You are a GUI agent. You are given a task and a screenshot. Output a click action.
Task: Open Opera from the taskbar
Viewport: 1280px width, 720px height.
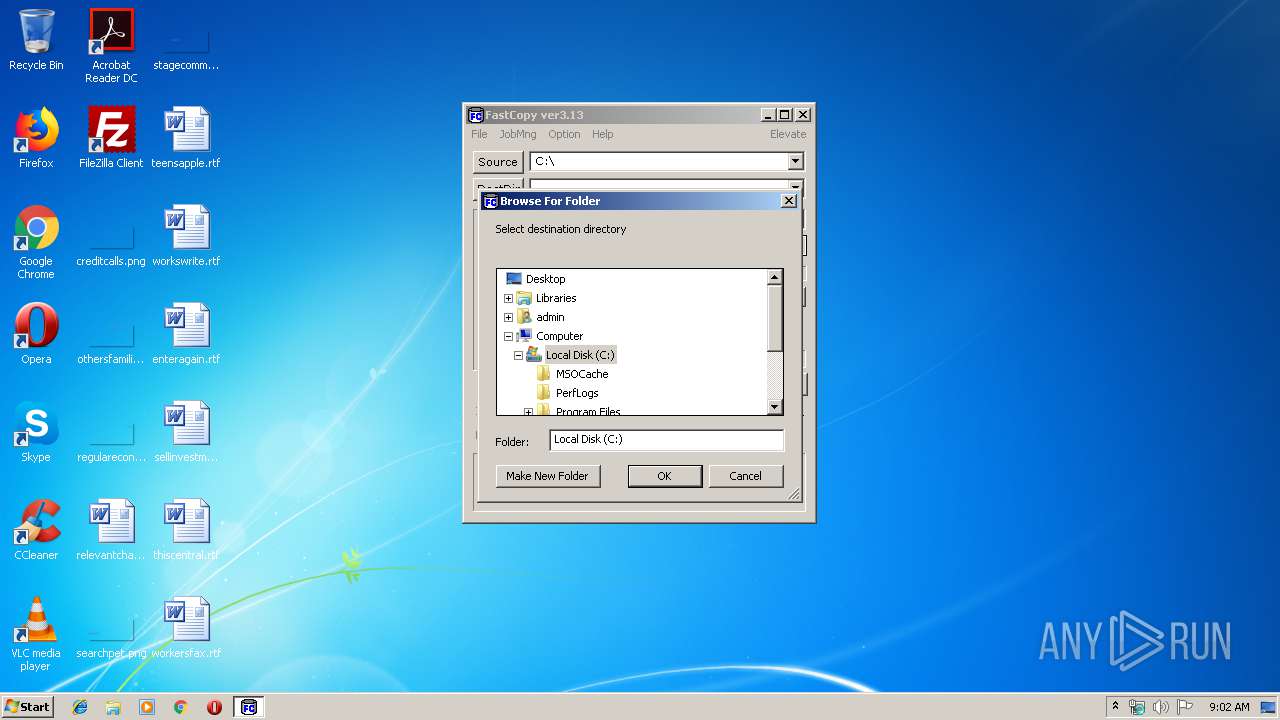[x=214, y=707]
